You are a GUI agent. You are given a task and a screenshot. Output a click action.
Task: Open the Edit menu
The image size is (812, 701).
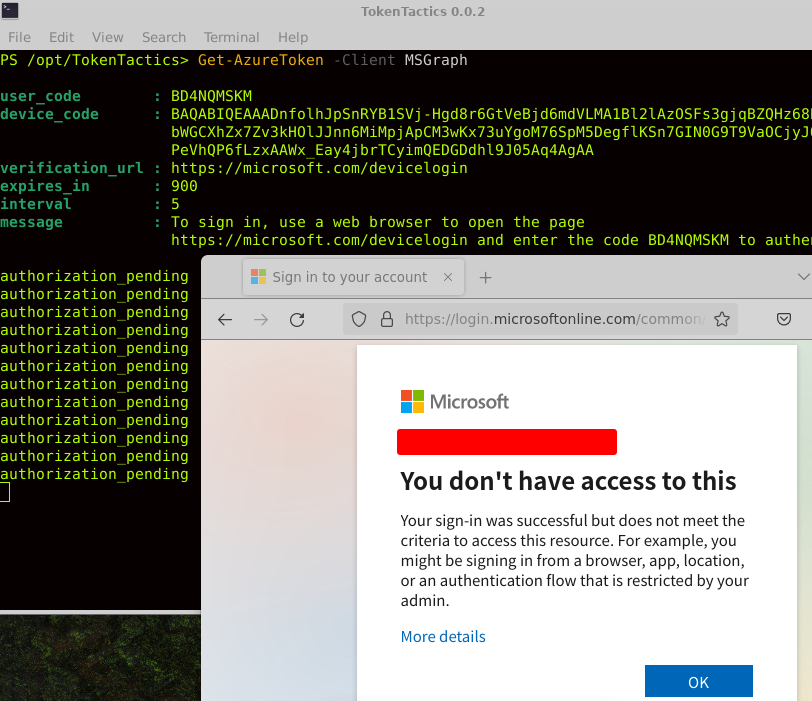click(x=61, y=37)
